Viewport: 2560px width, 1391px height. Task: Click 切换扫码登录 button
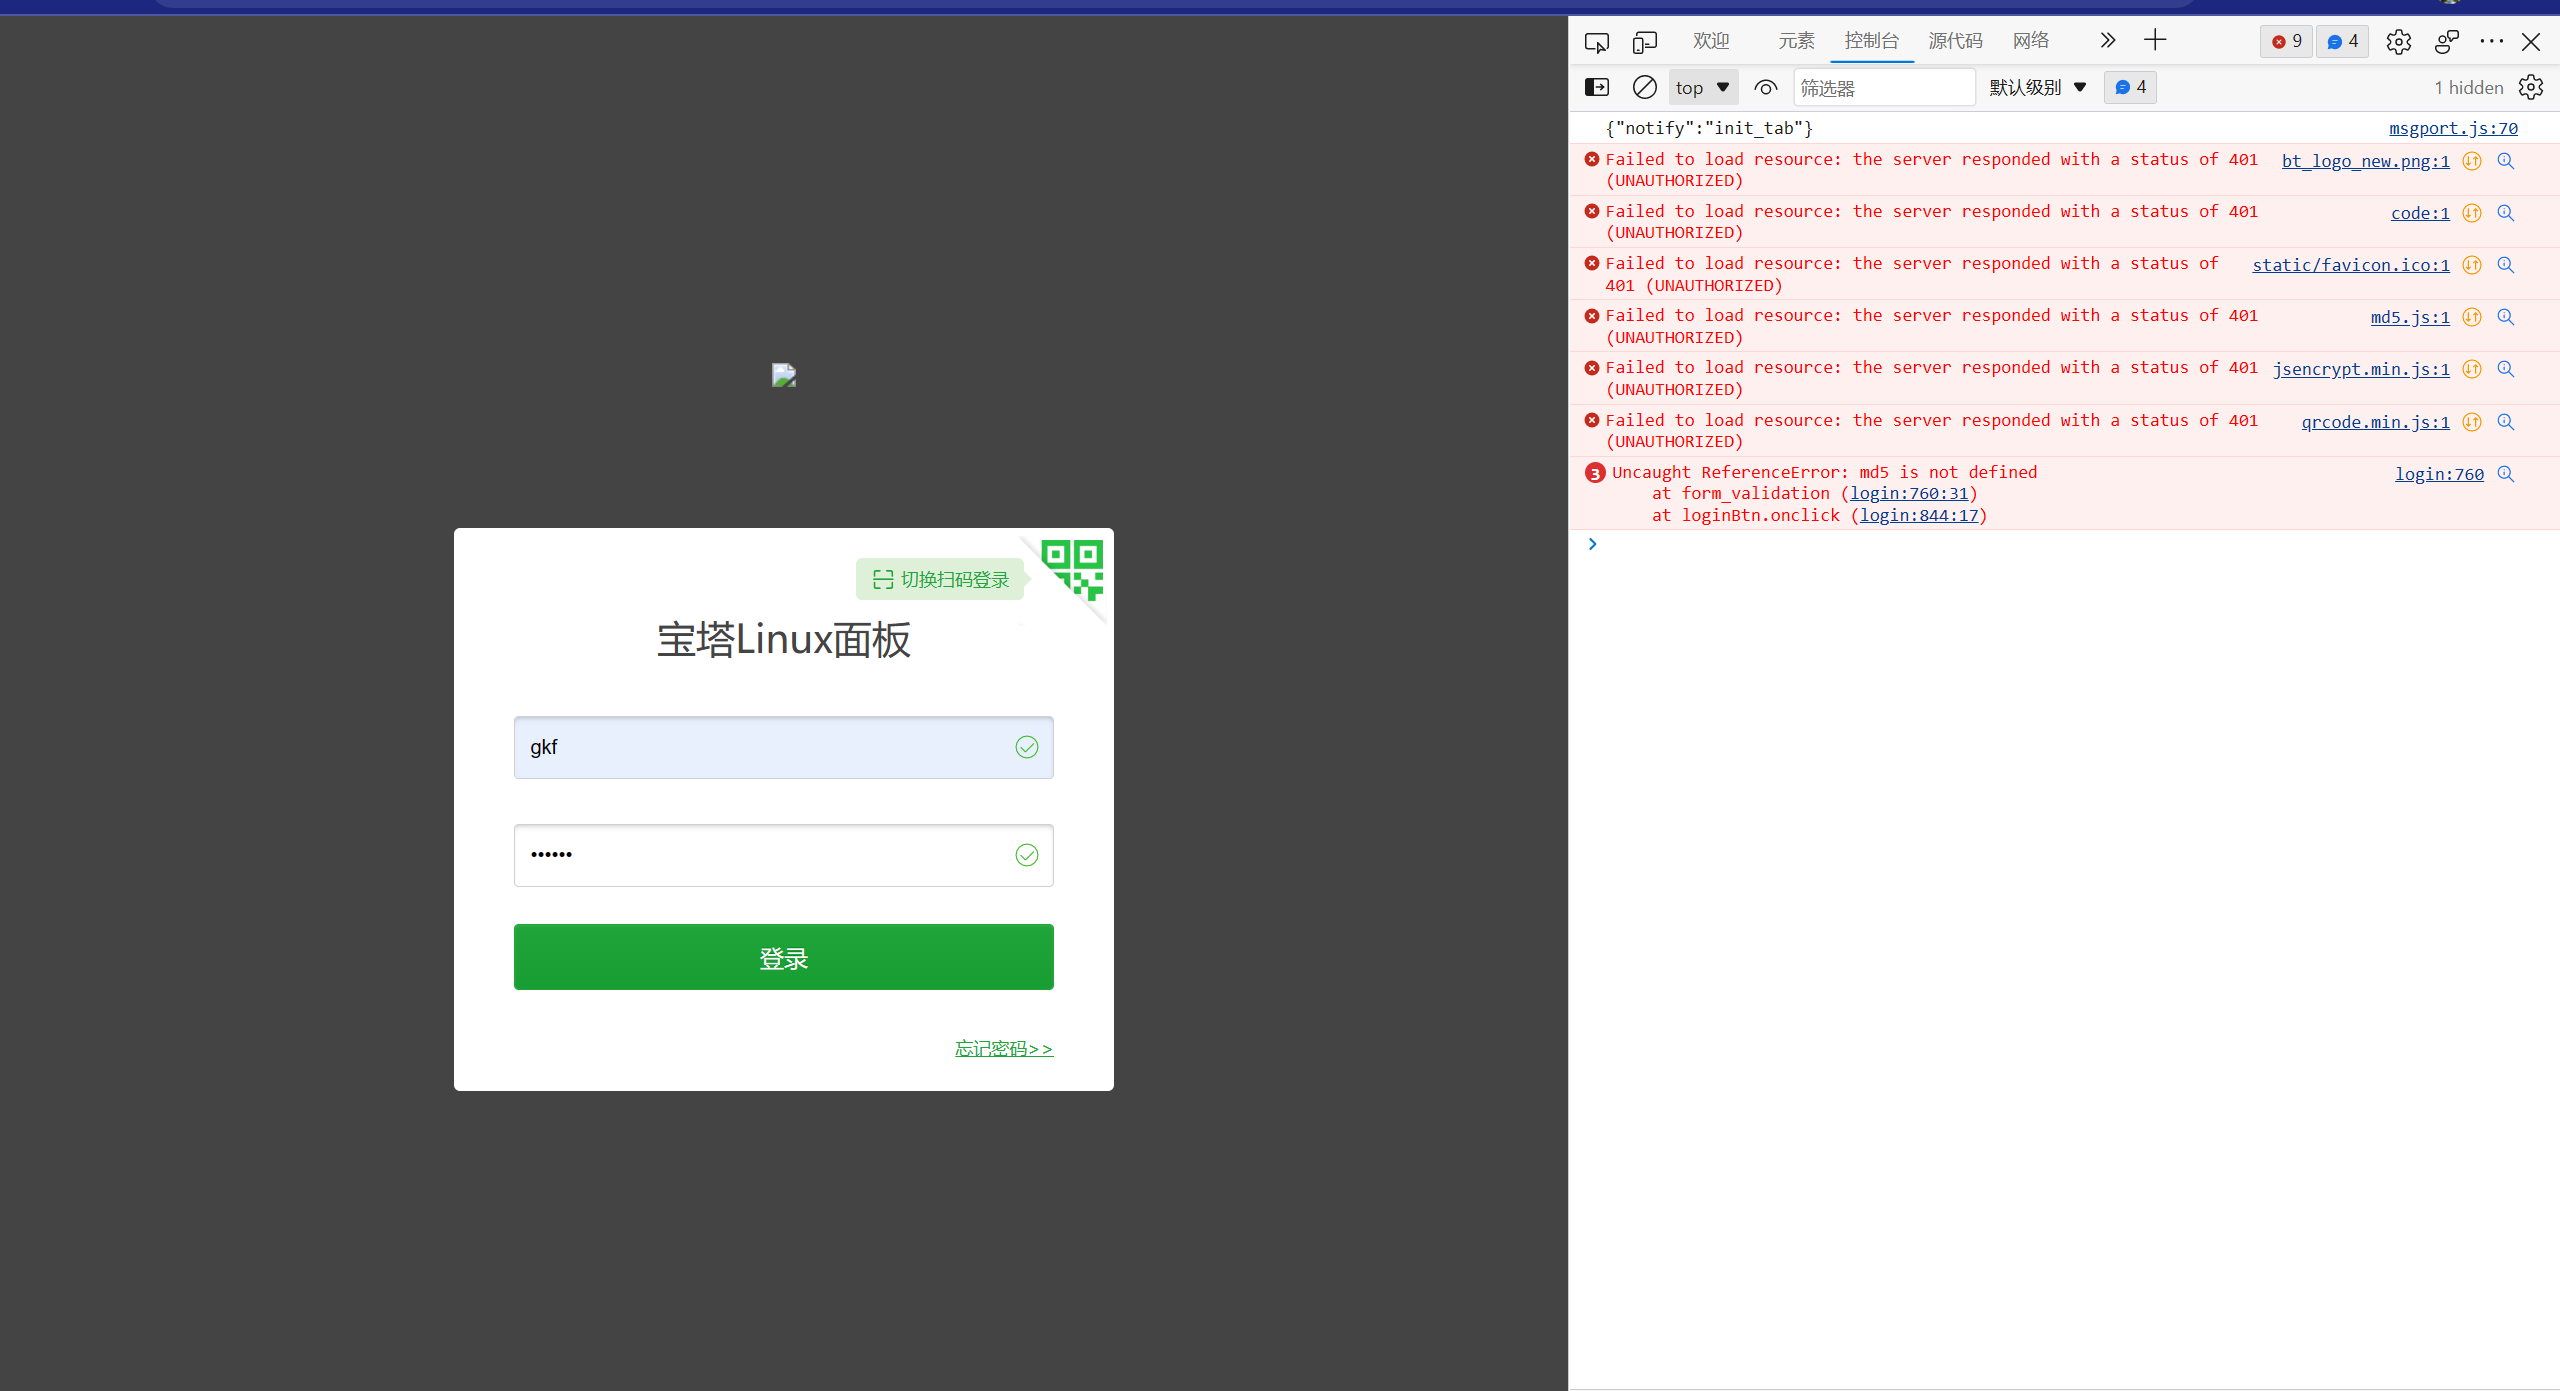[x=941, y=580]
